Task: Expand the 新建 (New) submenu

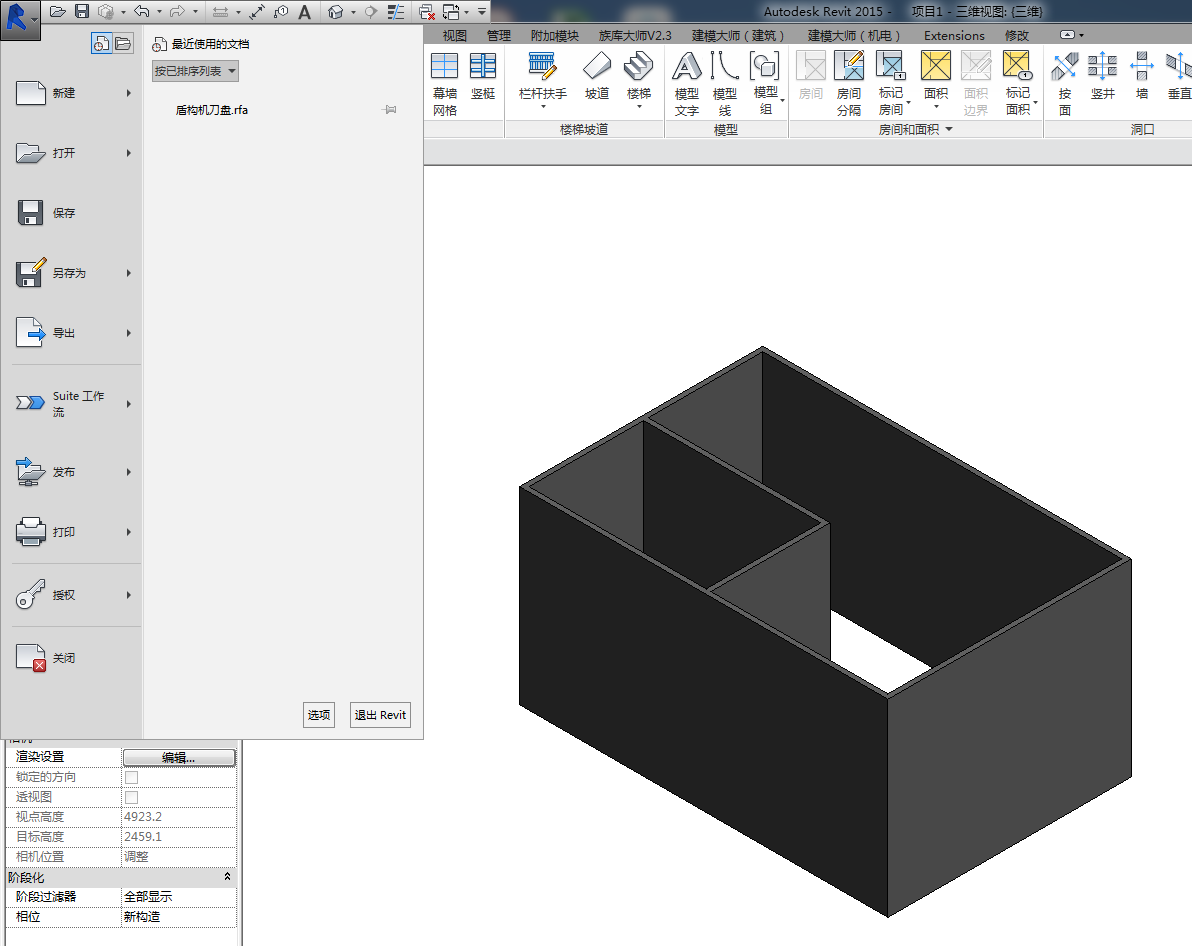Action: coord(128,93)
